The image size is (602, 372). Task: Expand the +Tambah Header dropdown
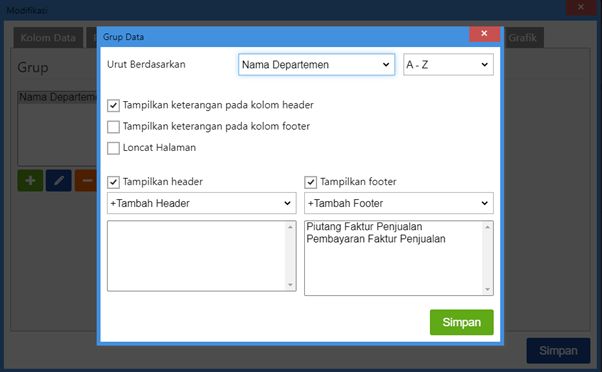[202, 203]
